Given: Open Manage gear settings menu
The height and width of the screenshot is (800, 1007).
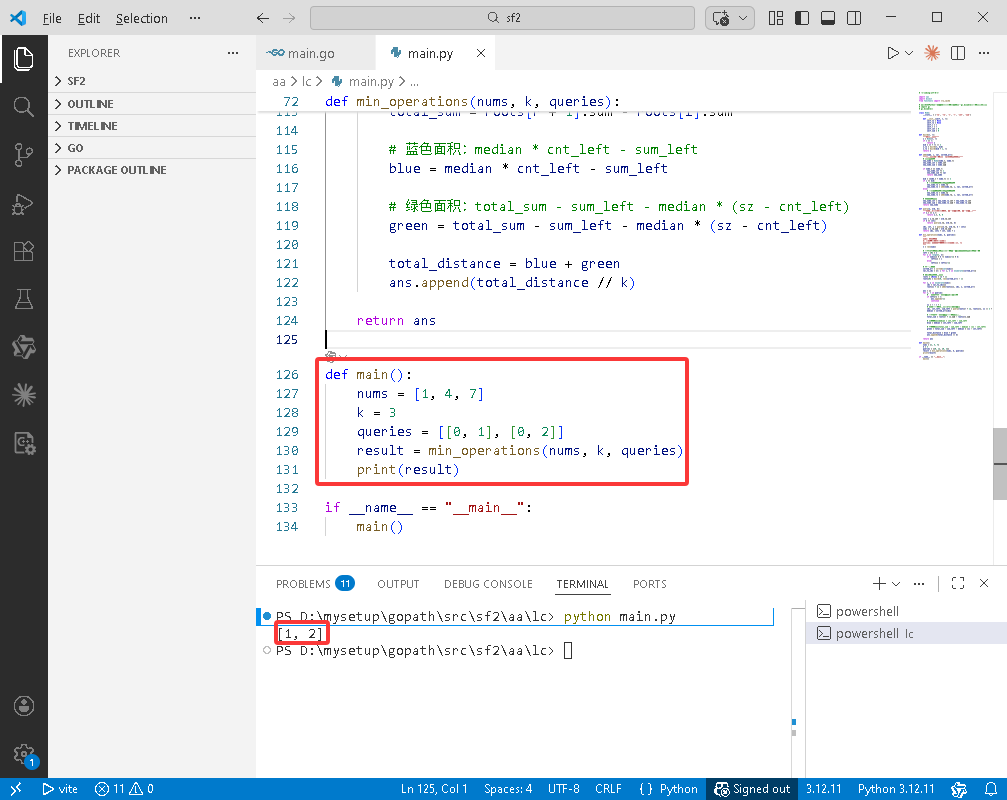Looking at the screenshot, I should point(24,754).
